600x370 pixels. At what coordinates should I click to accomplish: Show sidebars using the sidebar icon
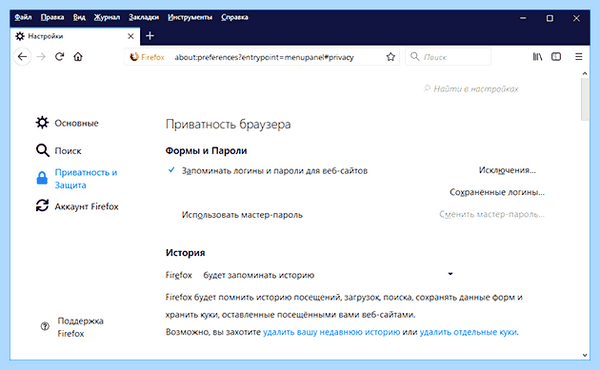click(x=556, y=57)
